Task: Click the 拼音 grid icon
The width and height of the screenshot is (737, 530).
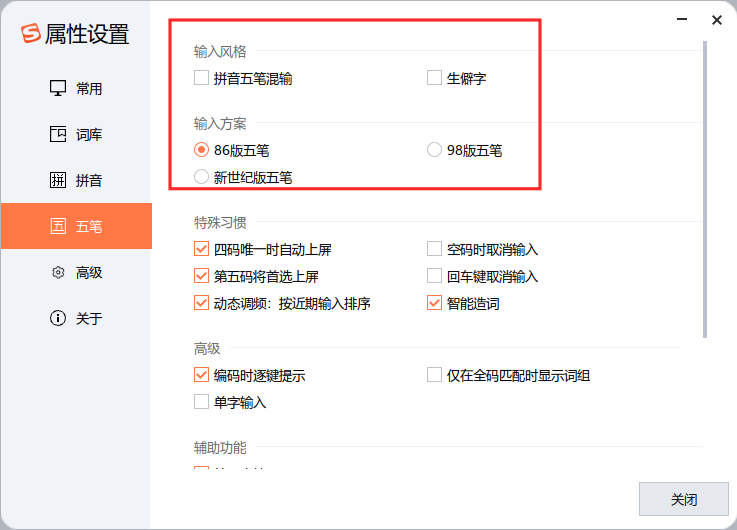Action: 58,180
